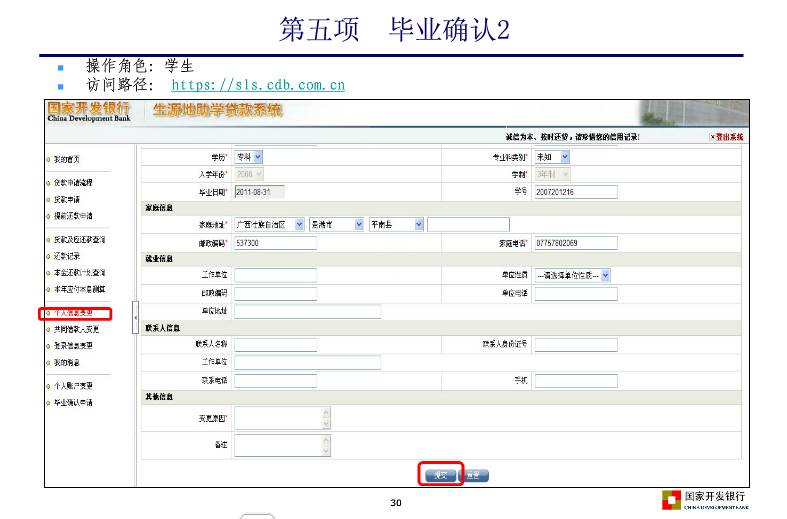This screenshot has height=519, width=787.
Task: Click into the 学号 field
Action: (x=575, y=191)
